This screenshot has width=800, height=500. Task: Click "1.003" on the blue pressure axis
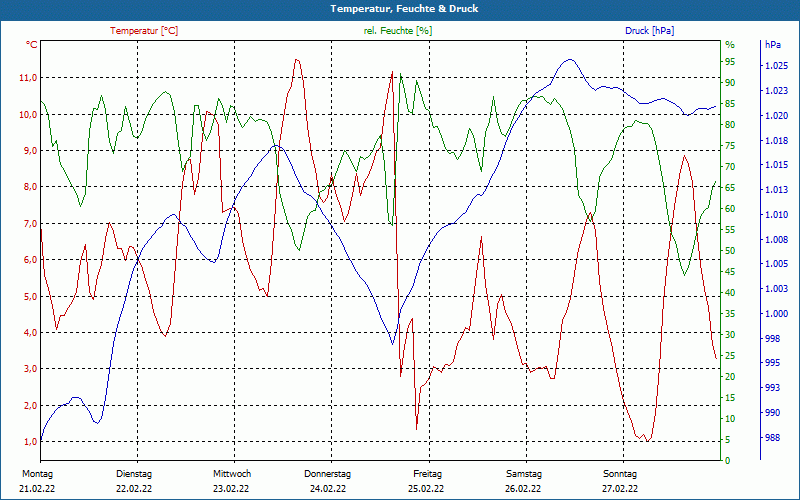tap(776, 289)
